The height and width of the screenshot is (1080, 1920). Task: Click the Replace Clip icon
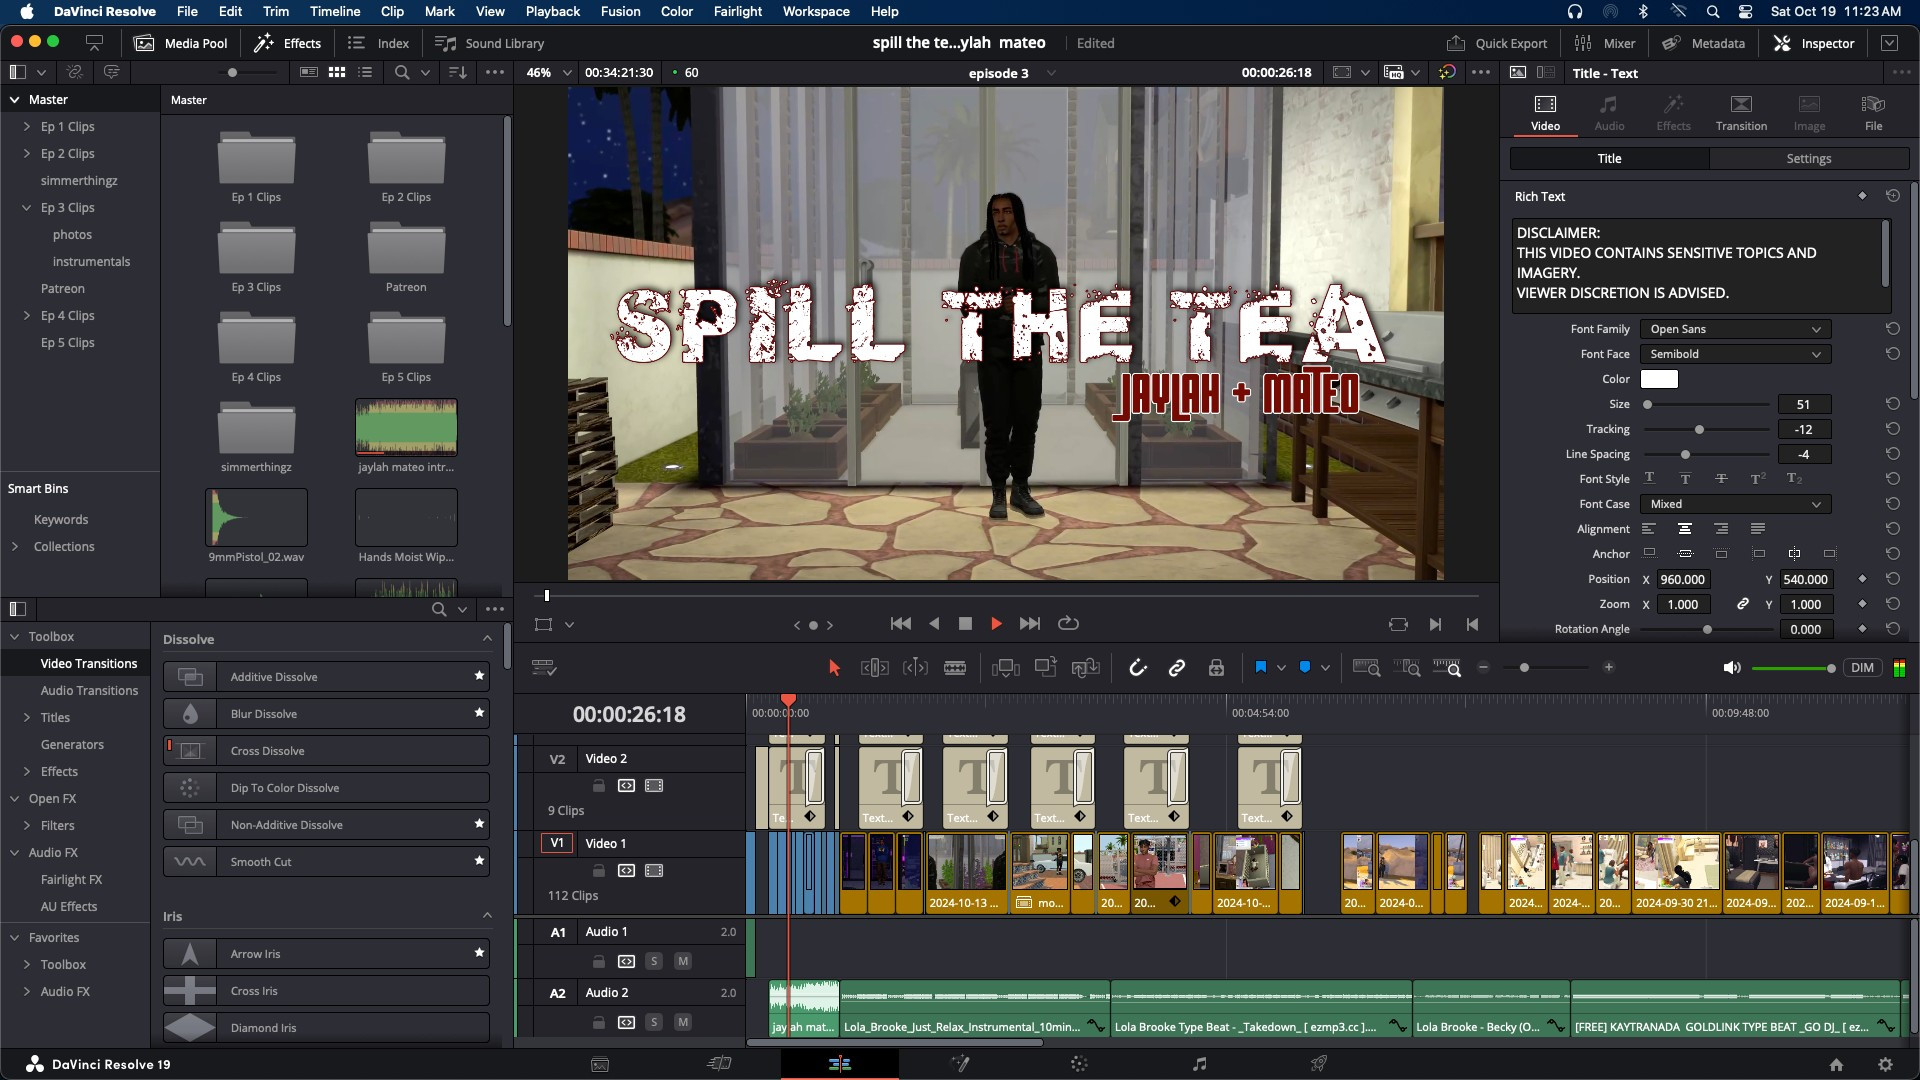(1085, 668)
